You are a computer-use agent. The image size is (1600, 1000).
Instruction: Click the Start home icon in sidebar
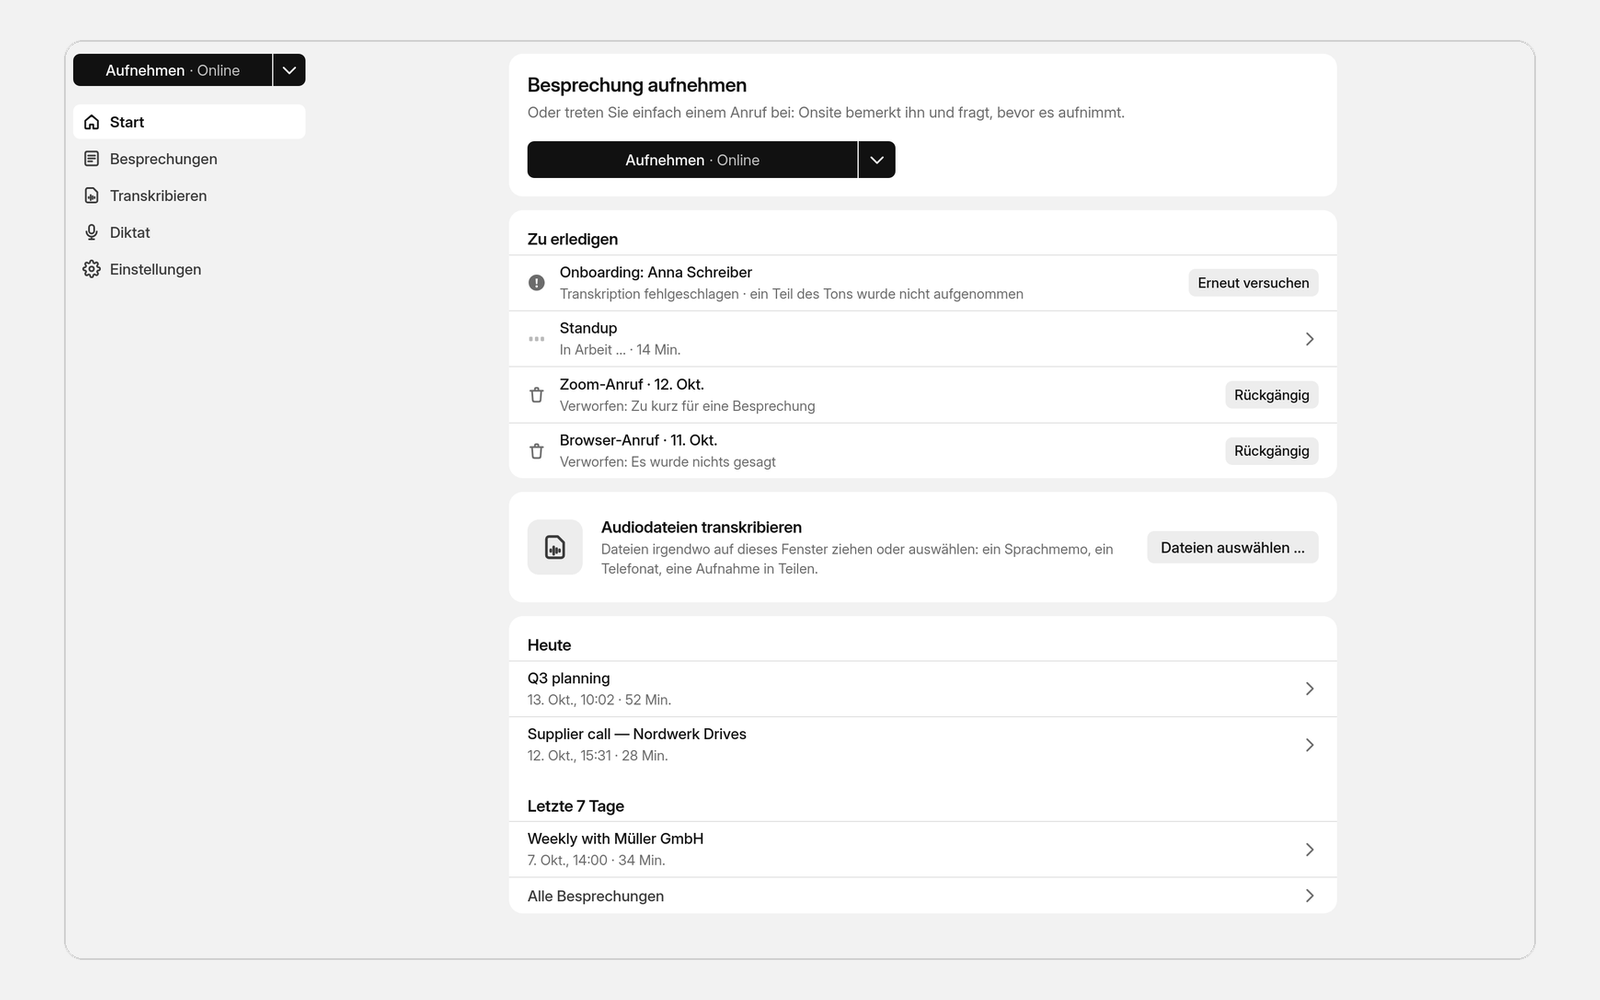92,122
